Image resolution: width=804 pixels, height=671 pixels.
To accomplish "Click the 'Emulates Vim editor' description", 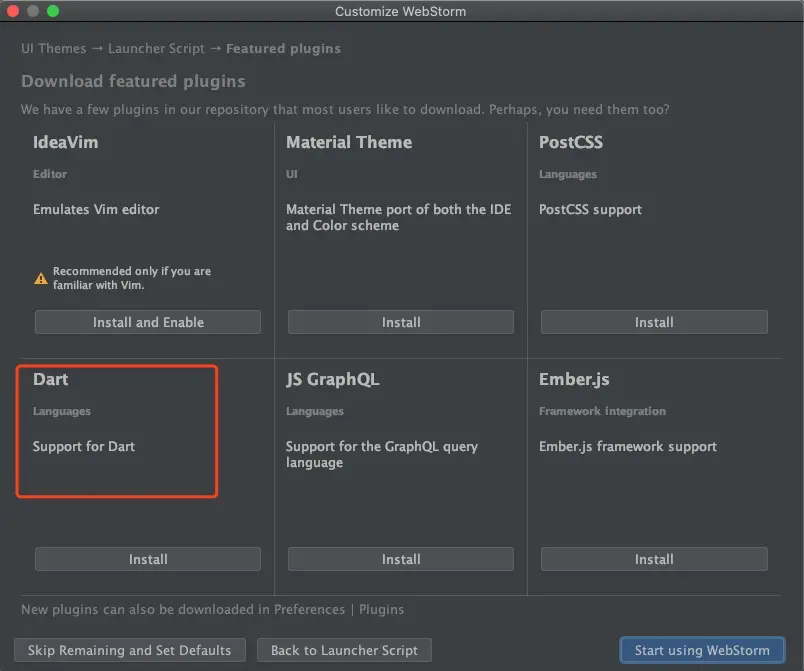I will pyautogui.click(x=96, y=209).
